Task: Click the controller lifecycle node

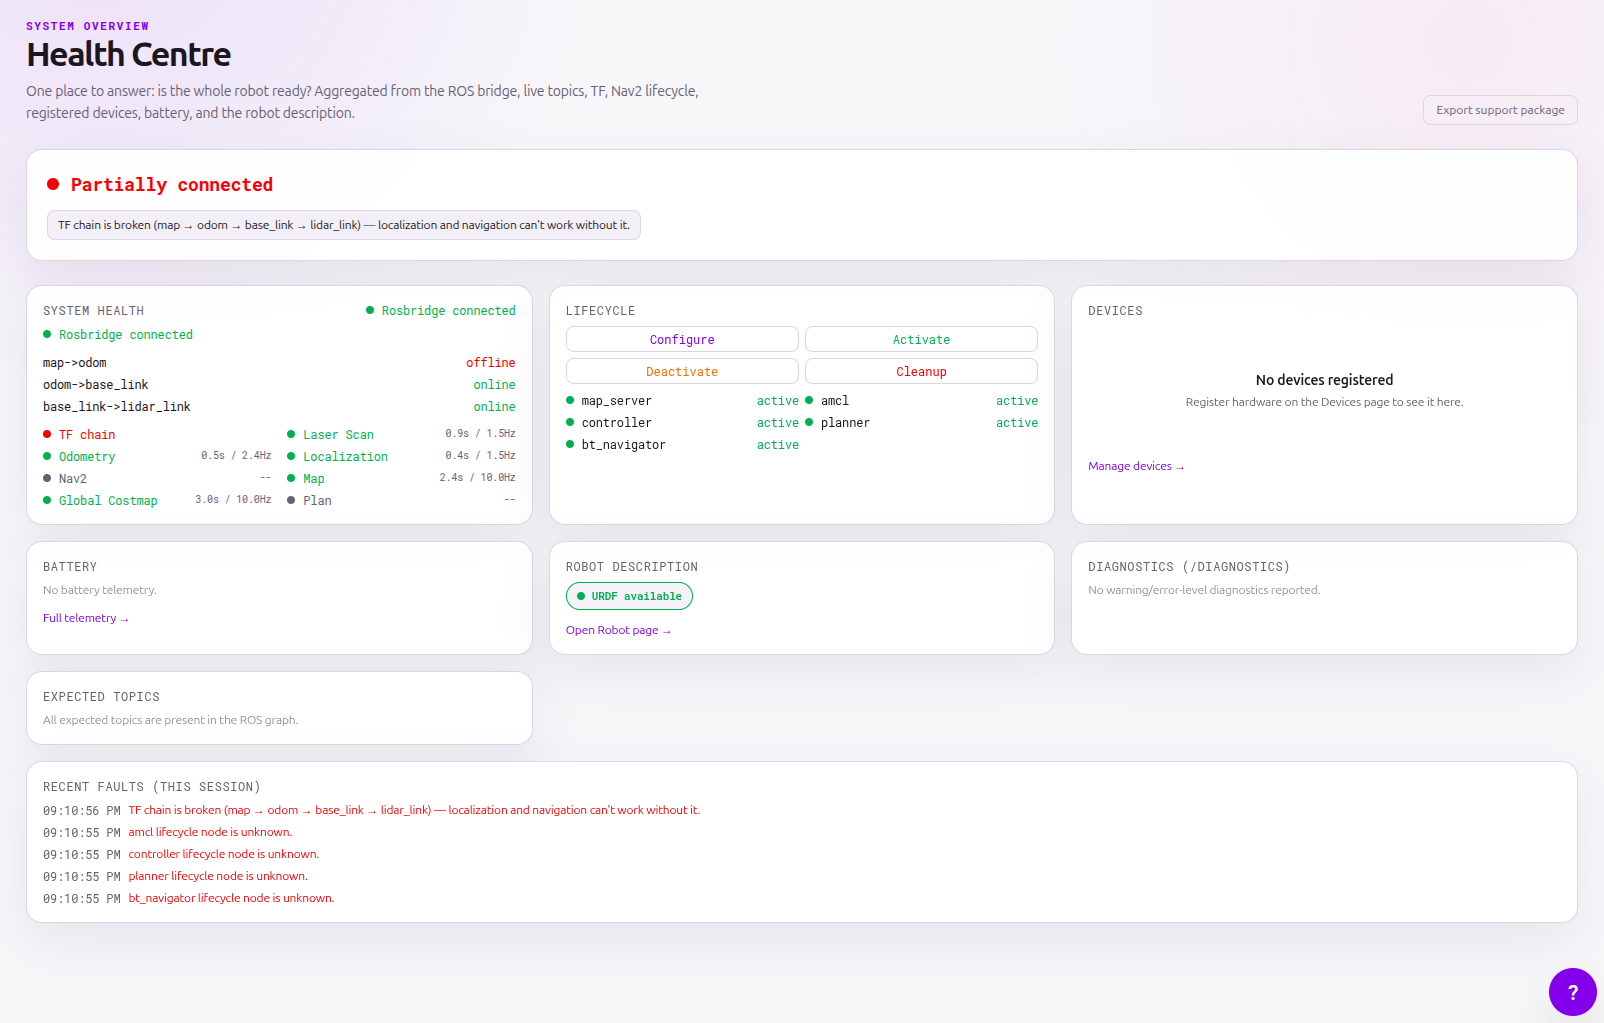Action: 682,423
